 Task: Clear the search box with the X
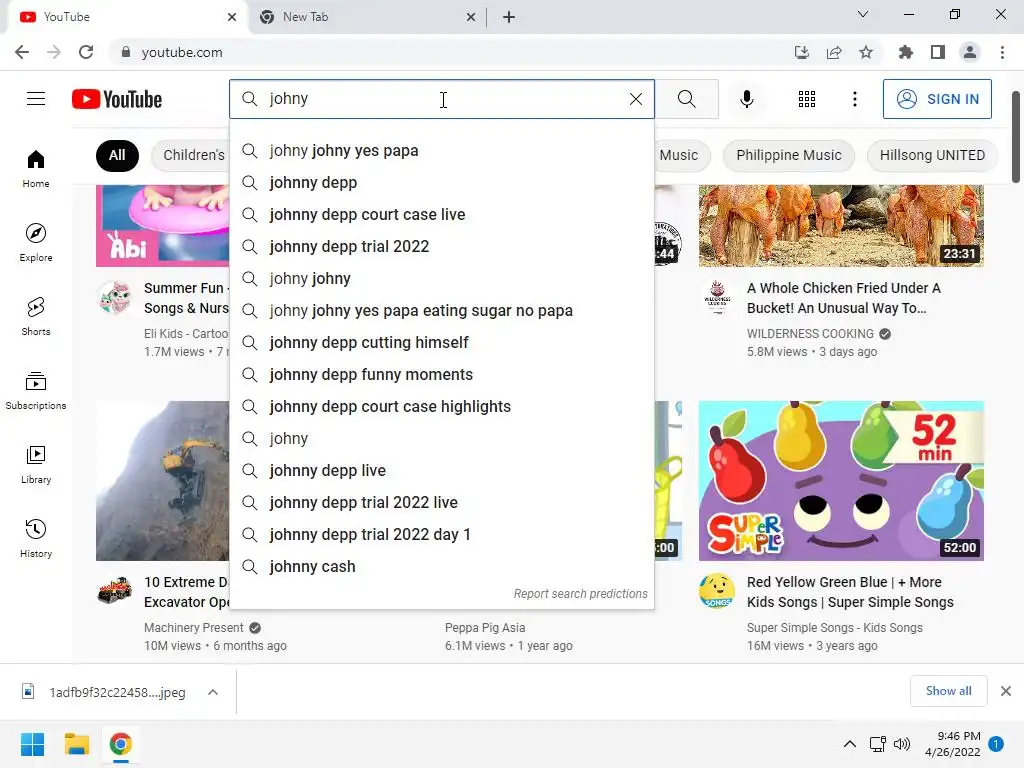[x=635, y=99]
